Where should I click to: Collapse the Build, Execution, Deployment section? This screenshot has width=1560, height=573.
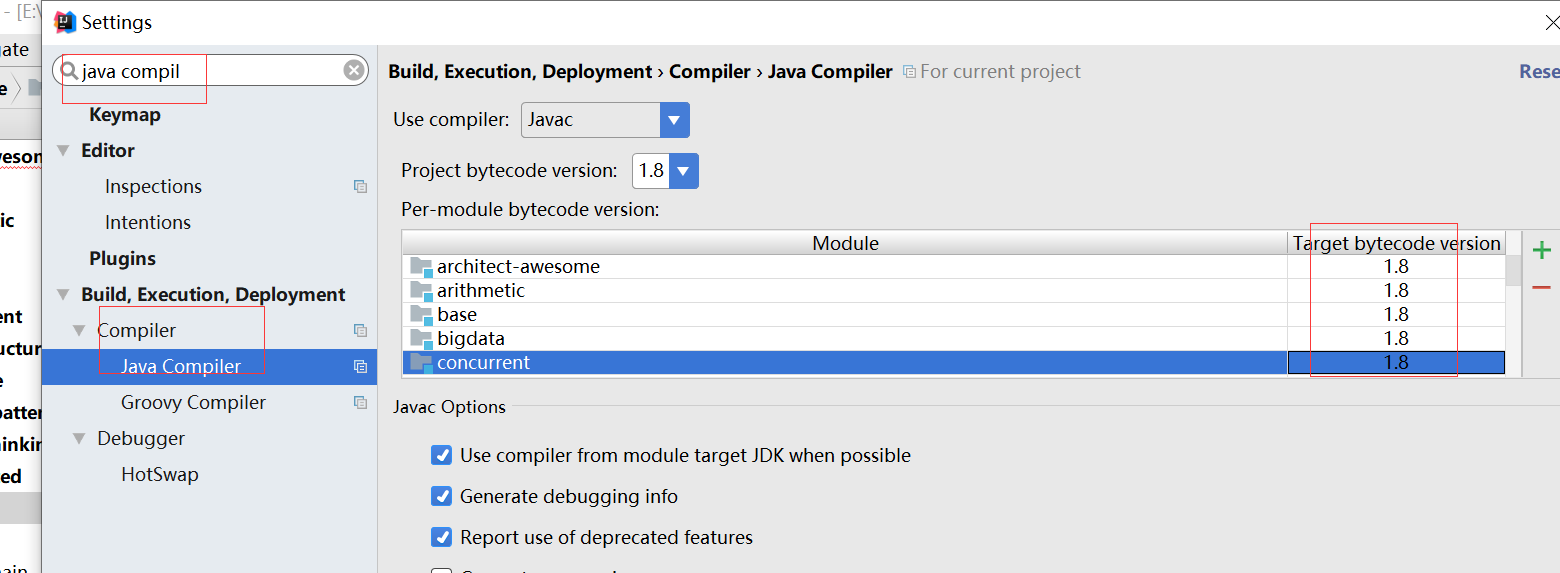[x=64, y=295]
